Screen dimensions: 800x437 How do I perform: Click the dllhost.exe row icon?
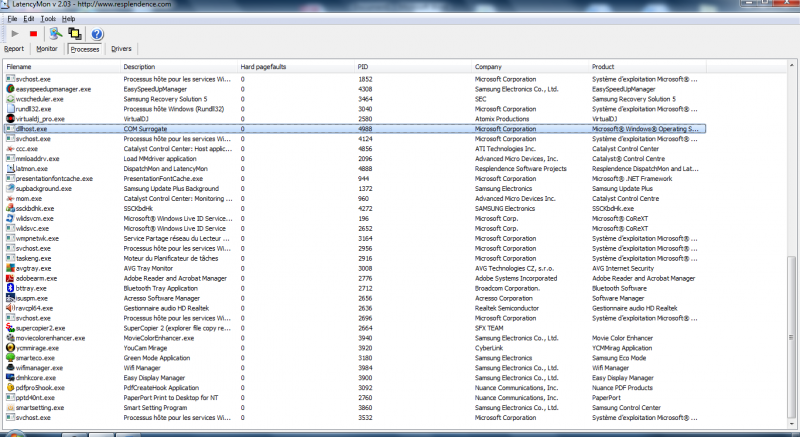coord(10,129)
